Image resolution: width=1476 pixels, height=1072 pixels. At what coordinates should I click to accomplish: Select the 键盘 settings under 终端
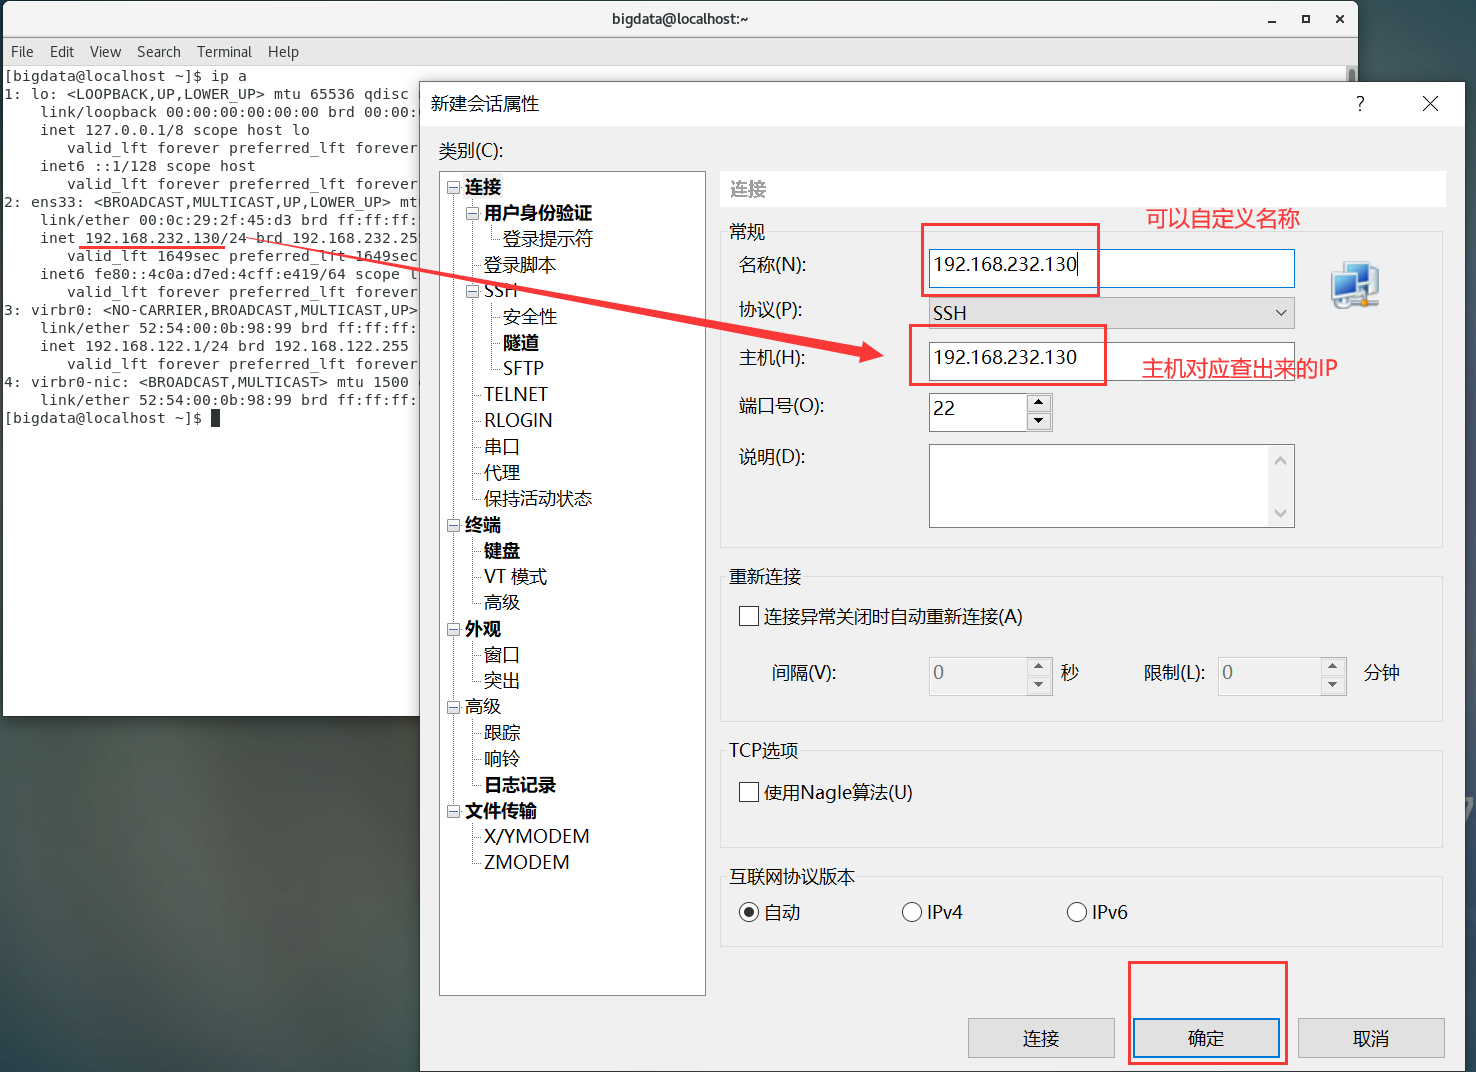(501, 550)
